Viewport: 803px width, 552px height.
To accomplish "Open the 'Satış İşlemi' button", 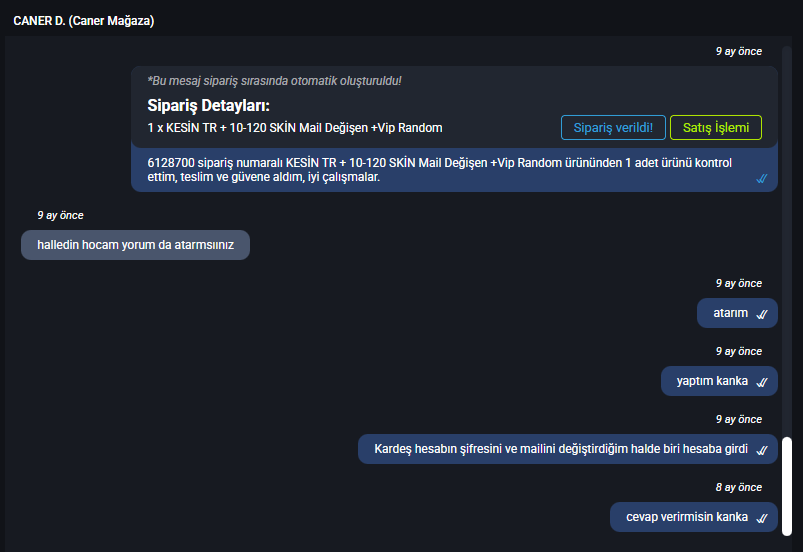I will (x=715, y=128).
